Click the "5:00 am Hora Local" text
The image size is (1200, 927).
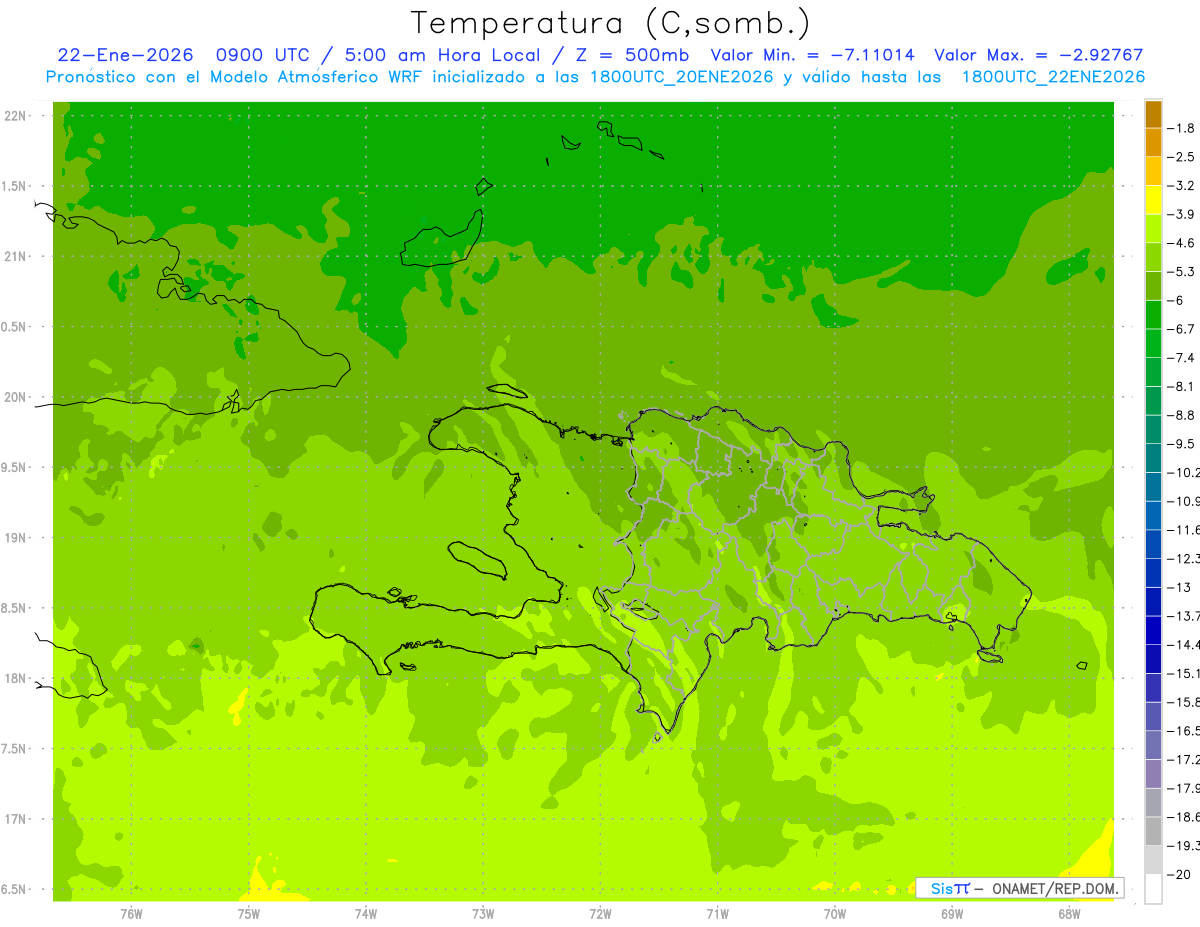click(440, 55)
